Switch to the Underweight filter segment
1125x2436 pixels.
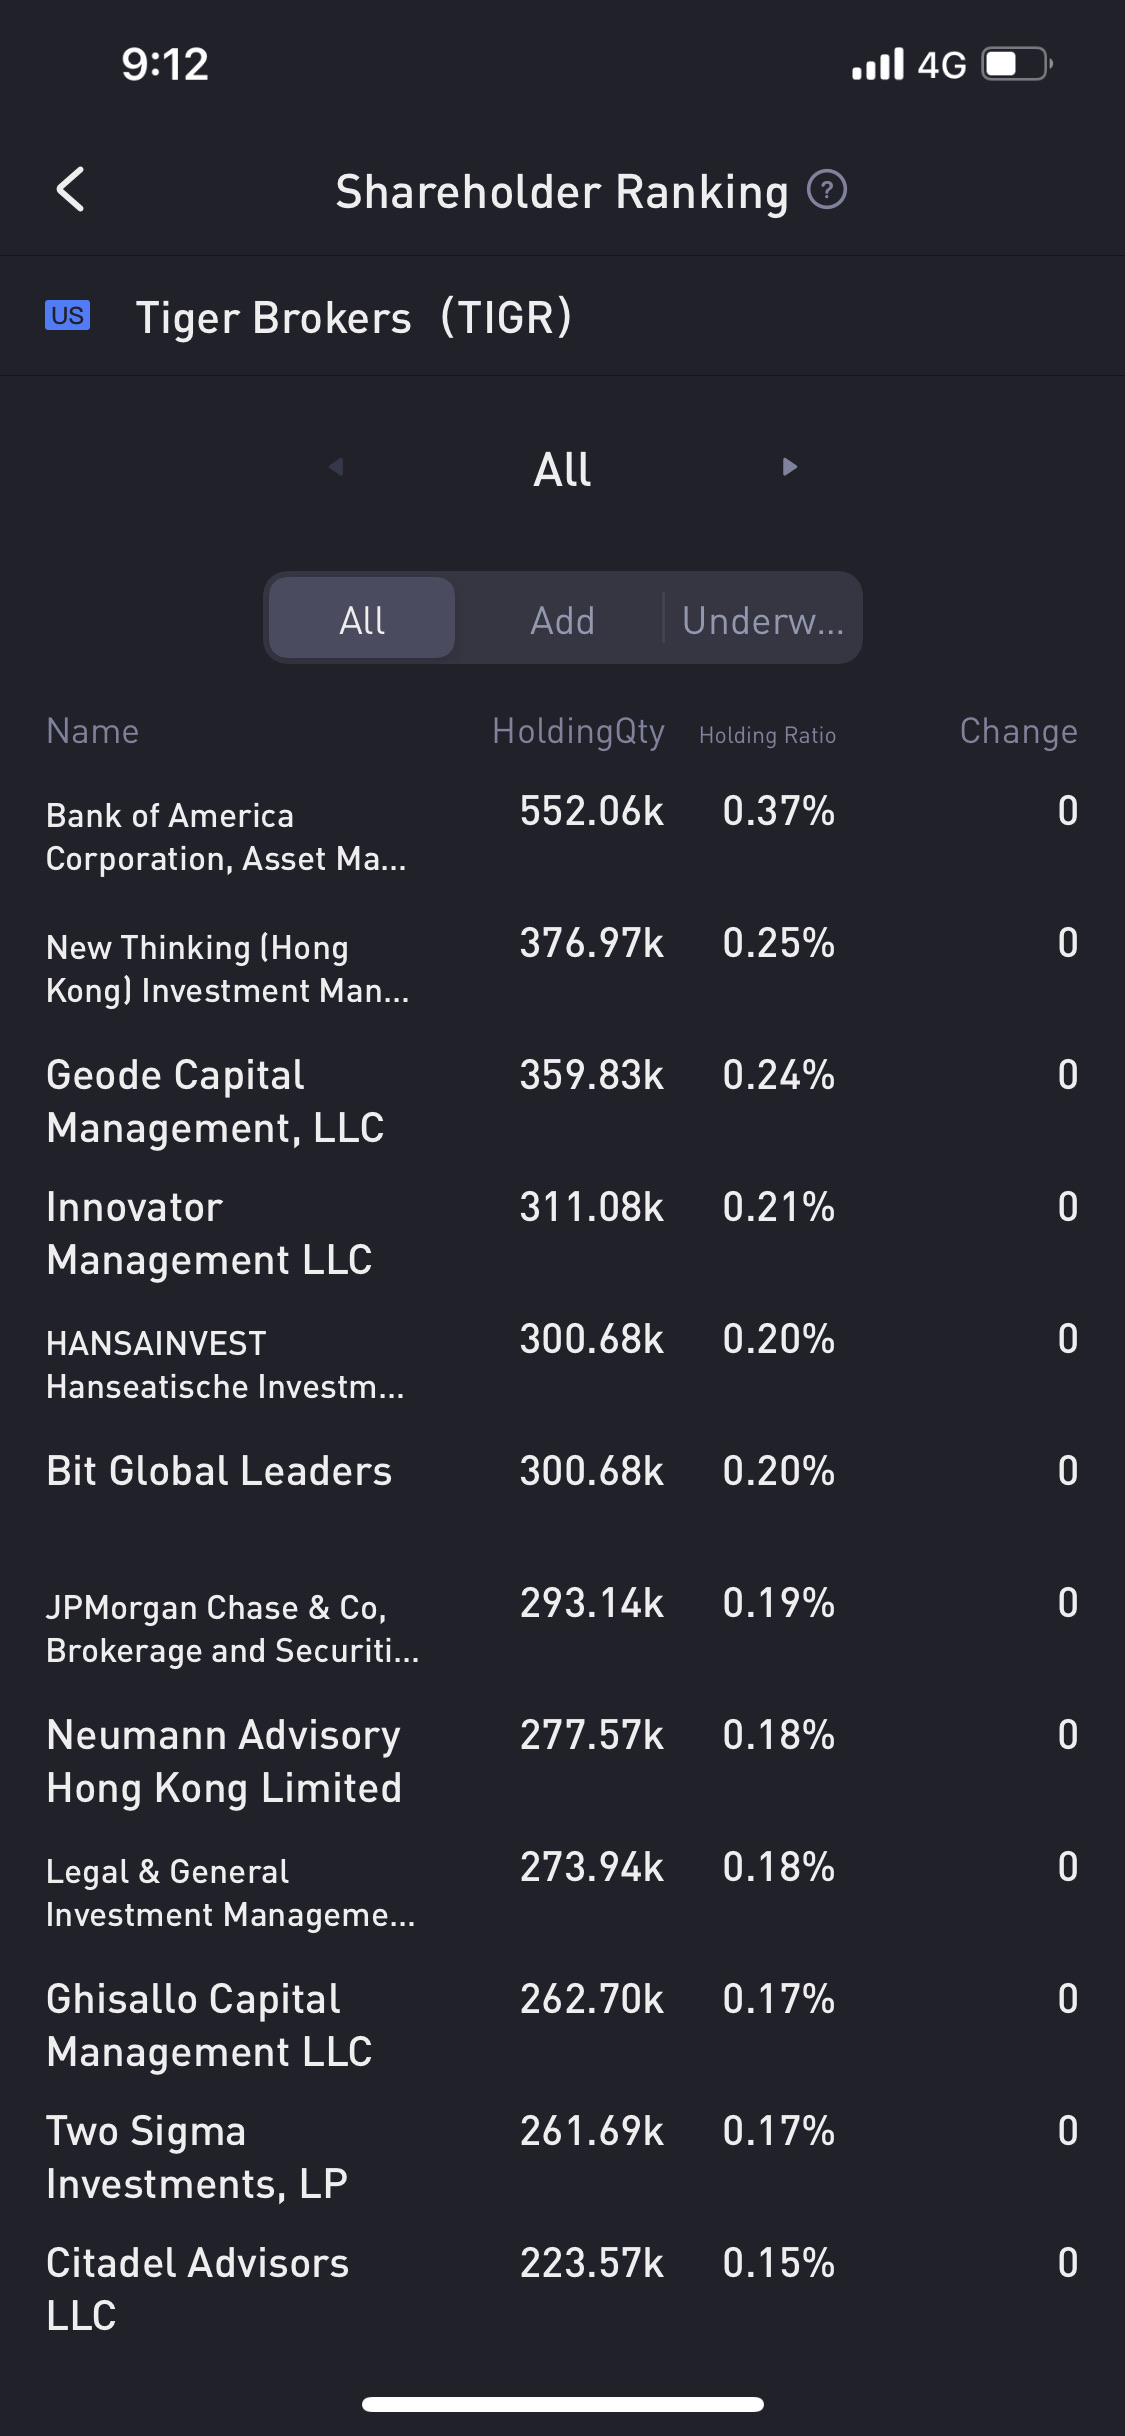tap(762, 619)
